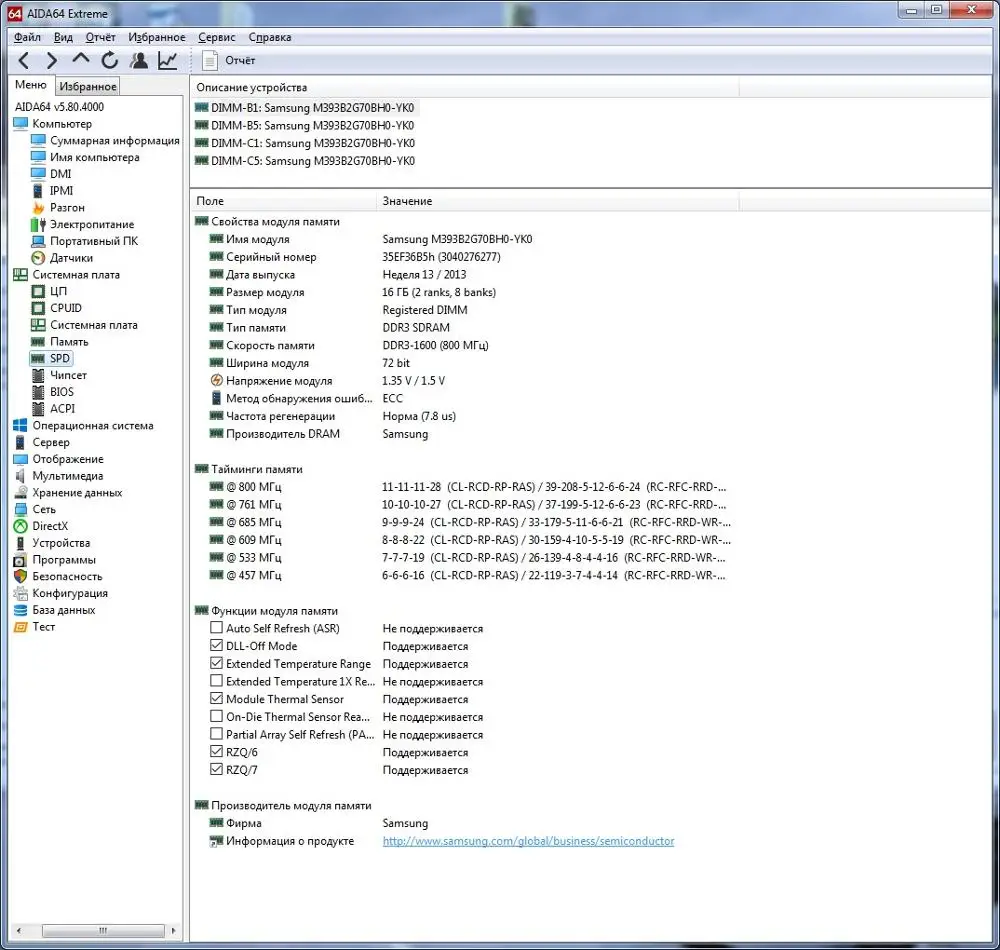Image resolution: width=1000 pixels, height=950 pixels.
Task: Open Конфигурация tree icon
Action: tap(20, 593)
